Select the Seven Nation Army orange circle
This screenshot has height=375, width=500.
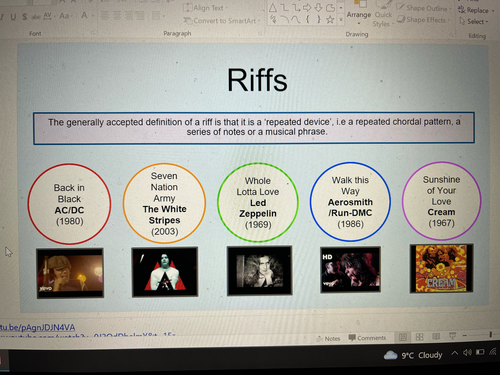pyautogui.click(x=164, y=203)
